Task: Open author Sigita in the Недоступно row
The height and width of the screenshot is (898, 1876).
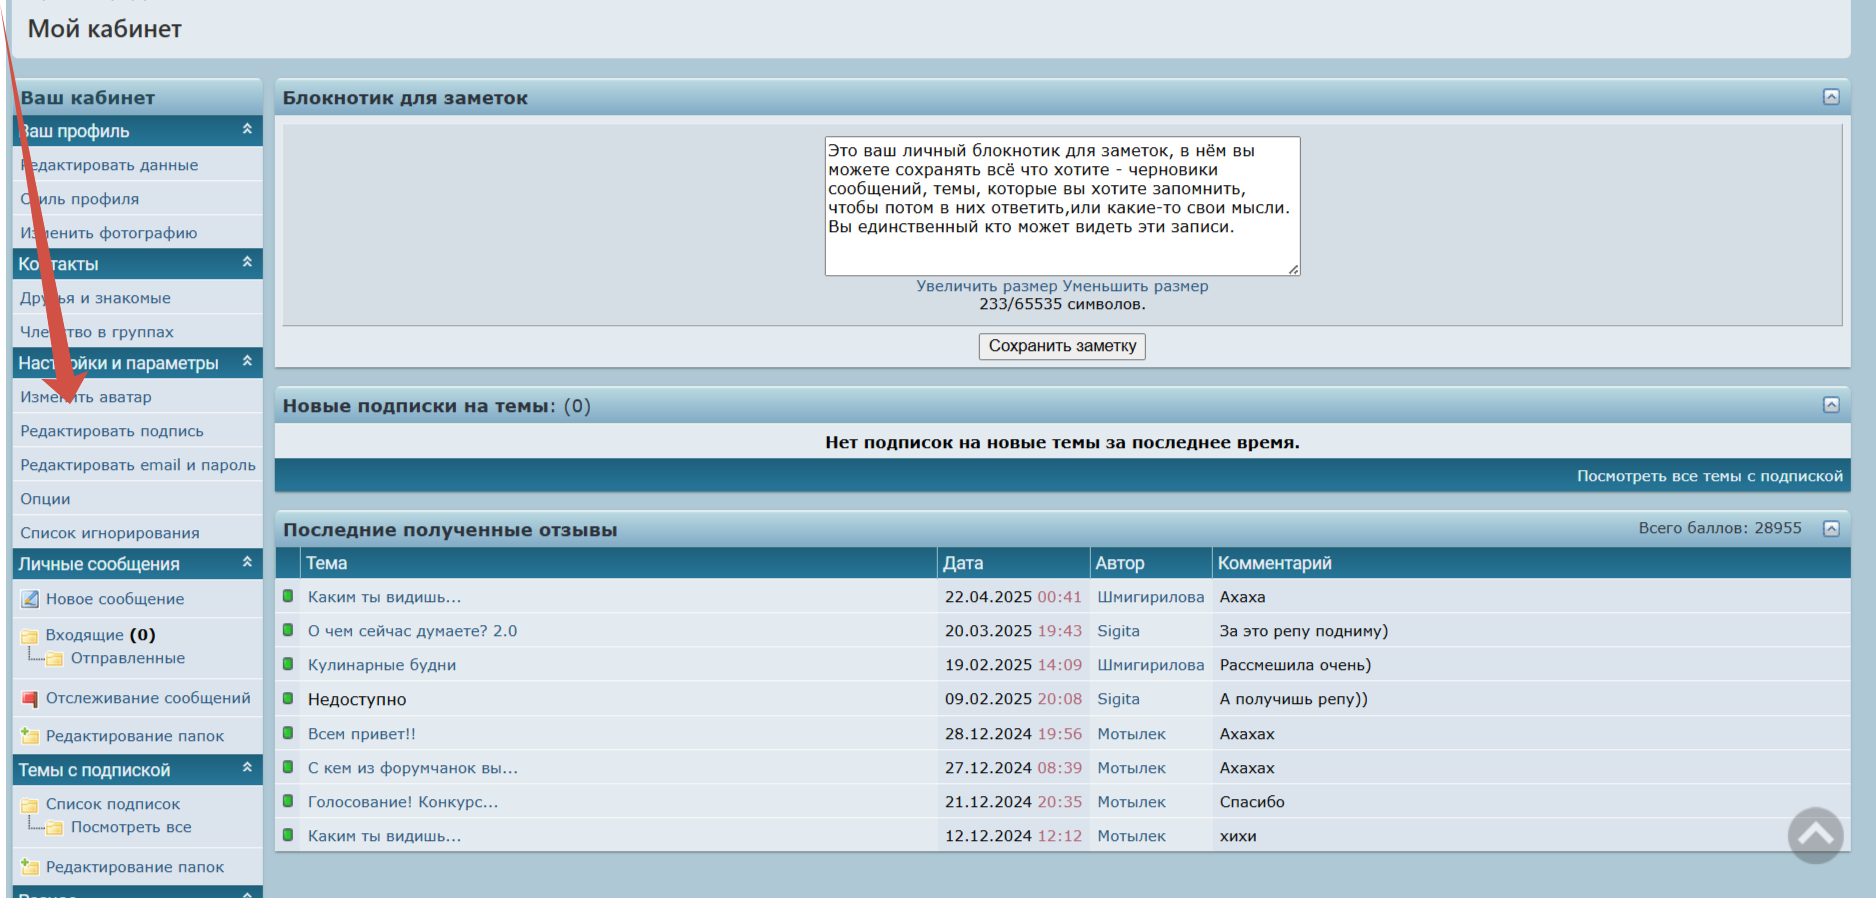Action: 1118,699
